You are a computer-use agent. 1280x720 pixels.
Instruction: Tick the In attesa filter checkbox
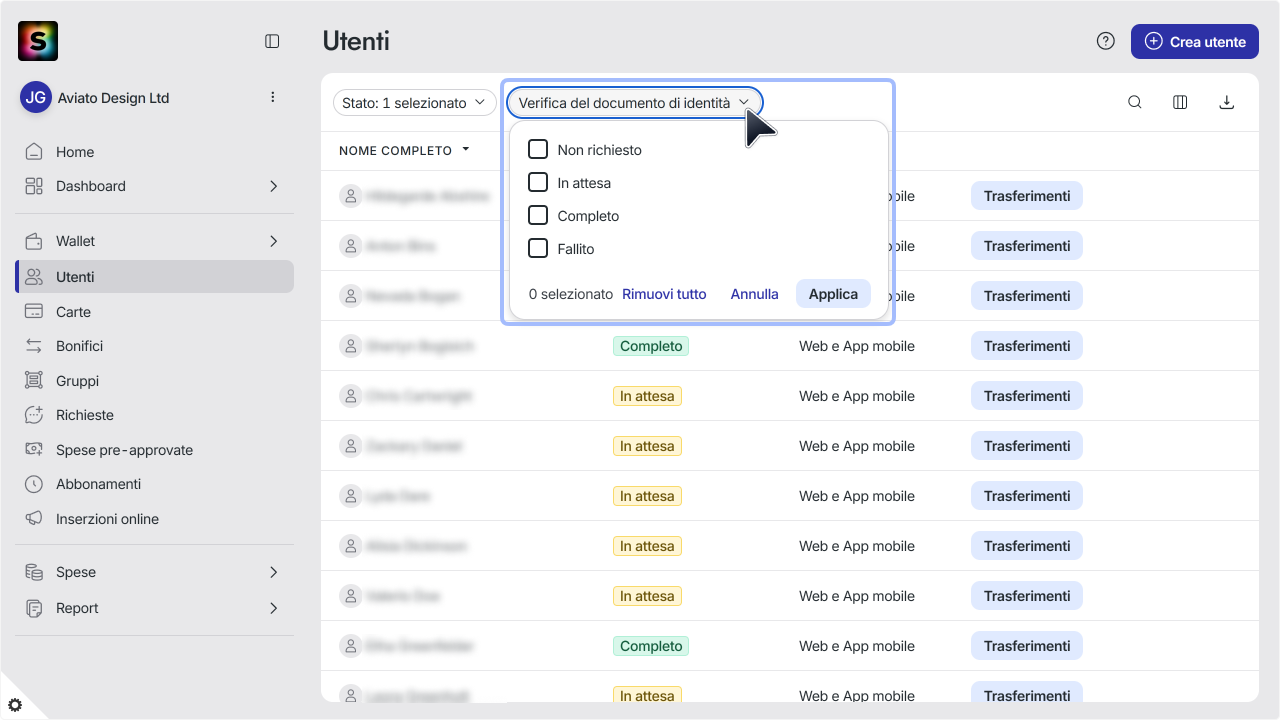[538, 182]
